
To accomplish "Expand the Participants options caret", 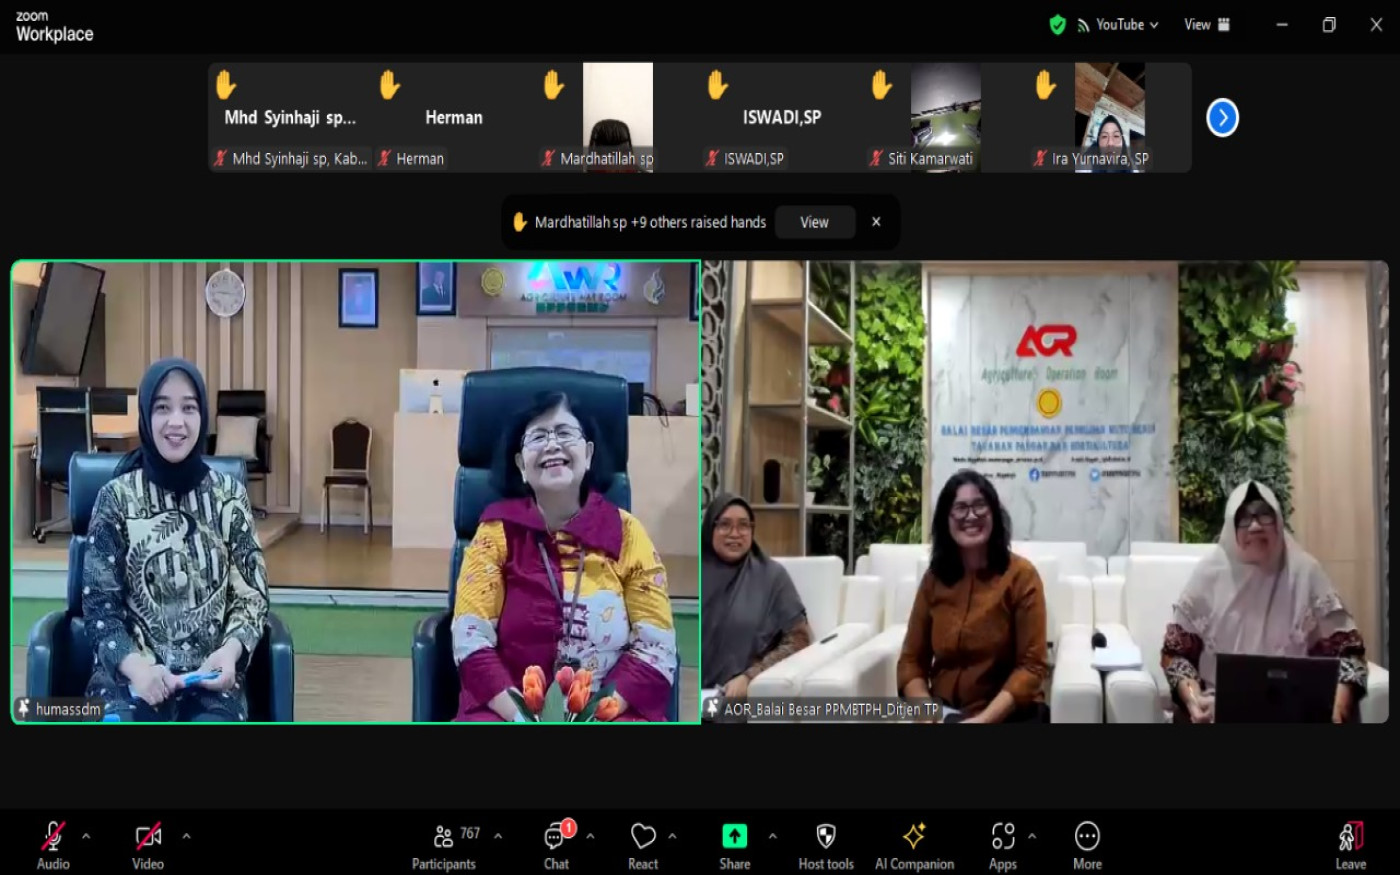I will tap(498, 836).
